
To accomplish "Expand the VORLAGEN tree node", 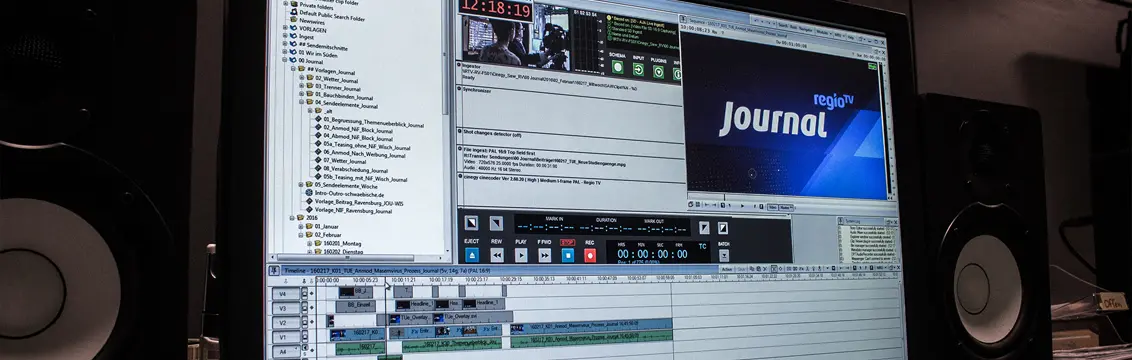I will click(285, 28).
